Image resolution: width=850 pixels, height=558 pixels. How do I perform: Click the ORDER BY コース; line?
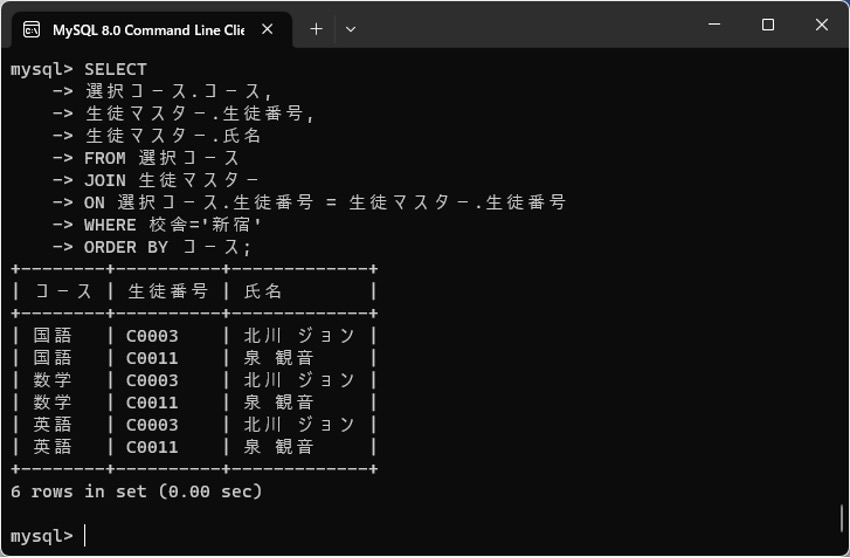(x=168, y=247)
